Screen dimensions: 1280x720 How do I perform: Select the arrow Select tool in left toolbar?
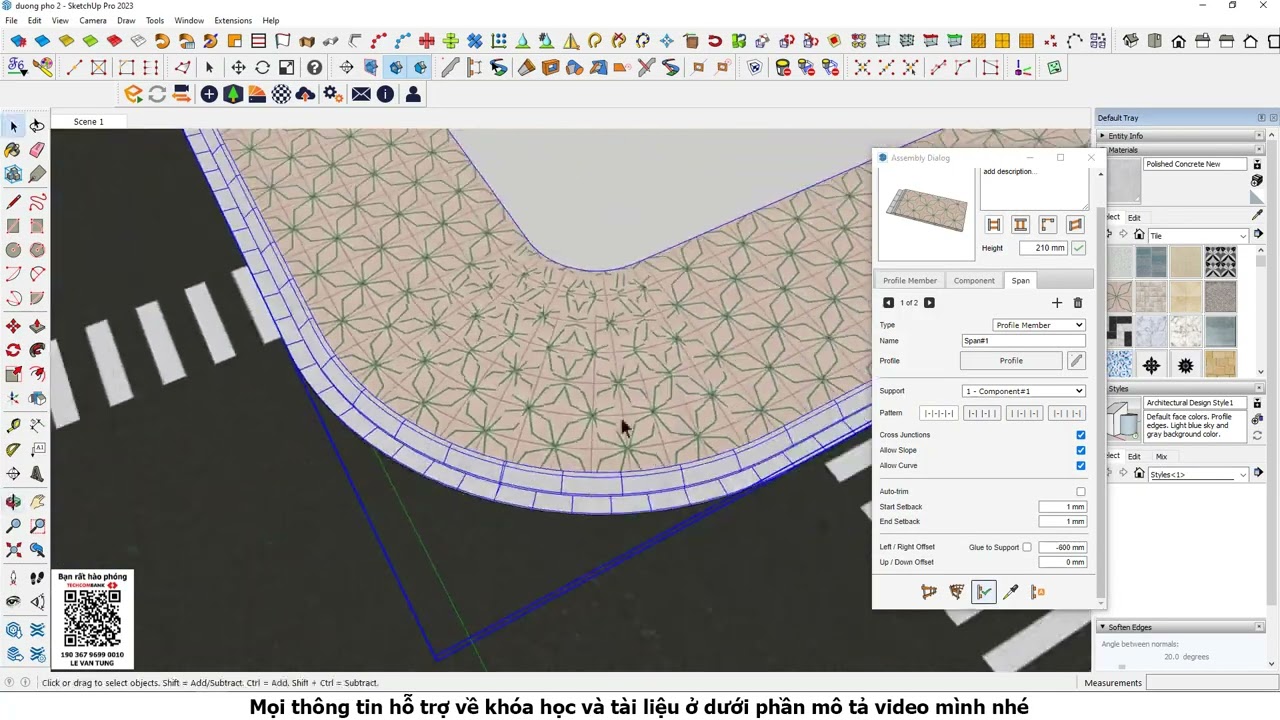13,126
